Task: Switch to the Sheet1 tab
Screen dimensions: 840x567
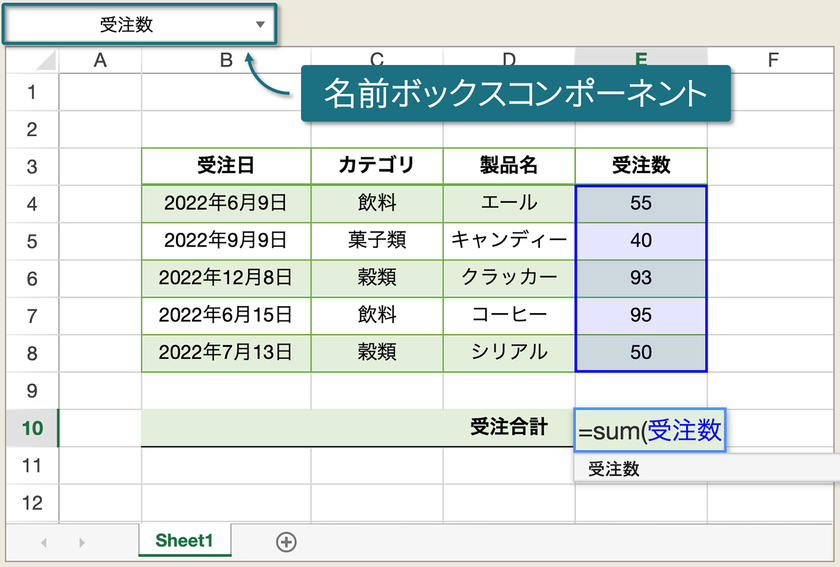Action: (x=184, y=541)
